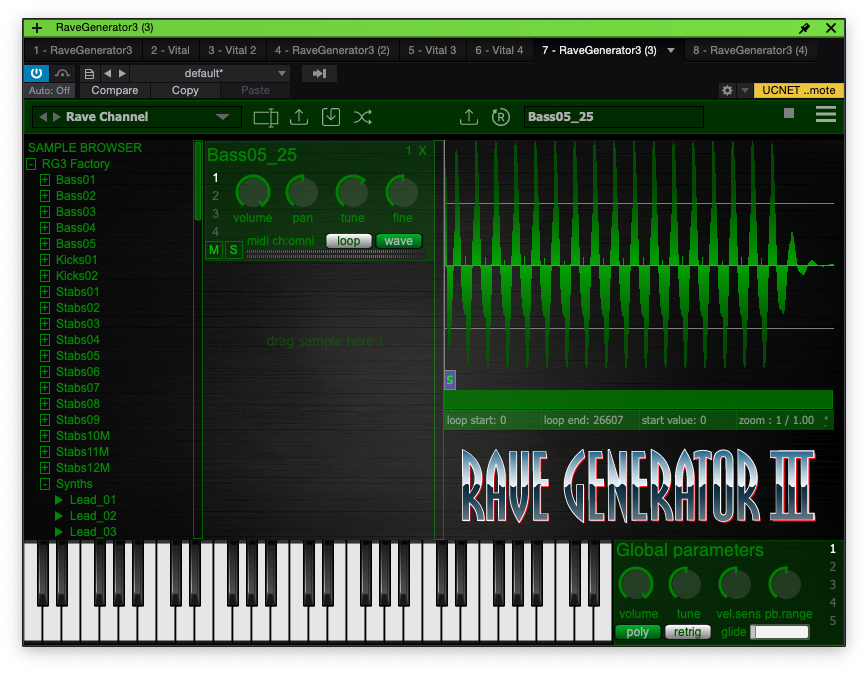Image resolution: width=868 pixels, height=673 pixels.
Task: Switch to 8 - RaveGenerator3 (4) tab
Action: (750, 50)
